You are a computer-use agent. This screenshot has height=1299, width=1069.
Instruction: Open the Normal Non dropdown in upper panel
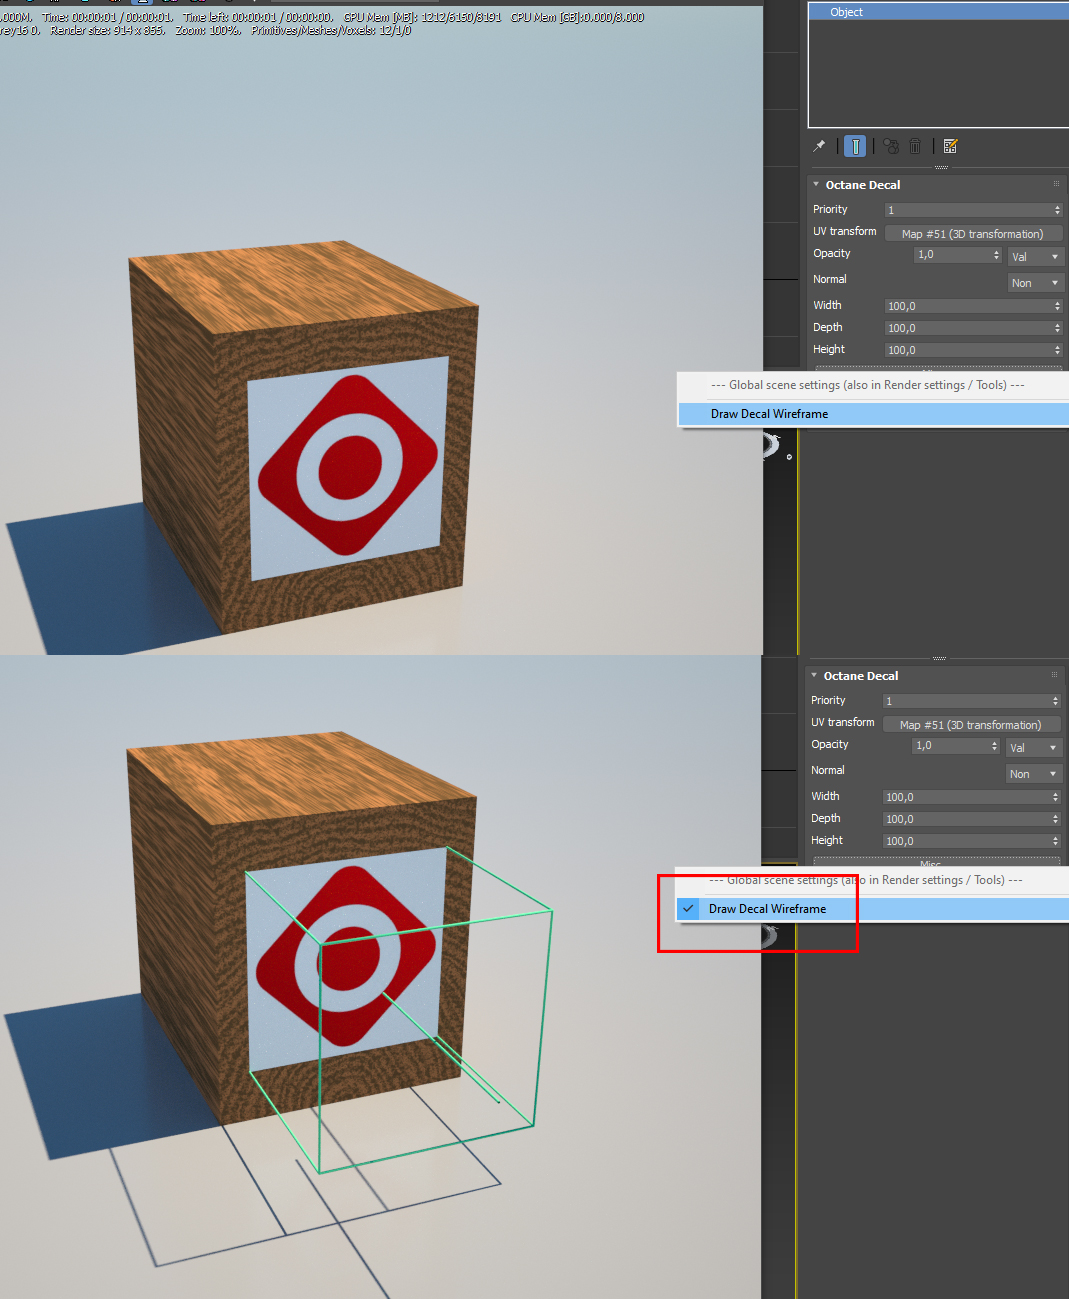pyautogui.click(x=1035, y=283)
